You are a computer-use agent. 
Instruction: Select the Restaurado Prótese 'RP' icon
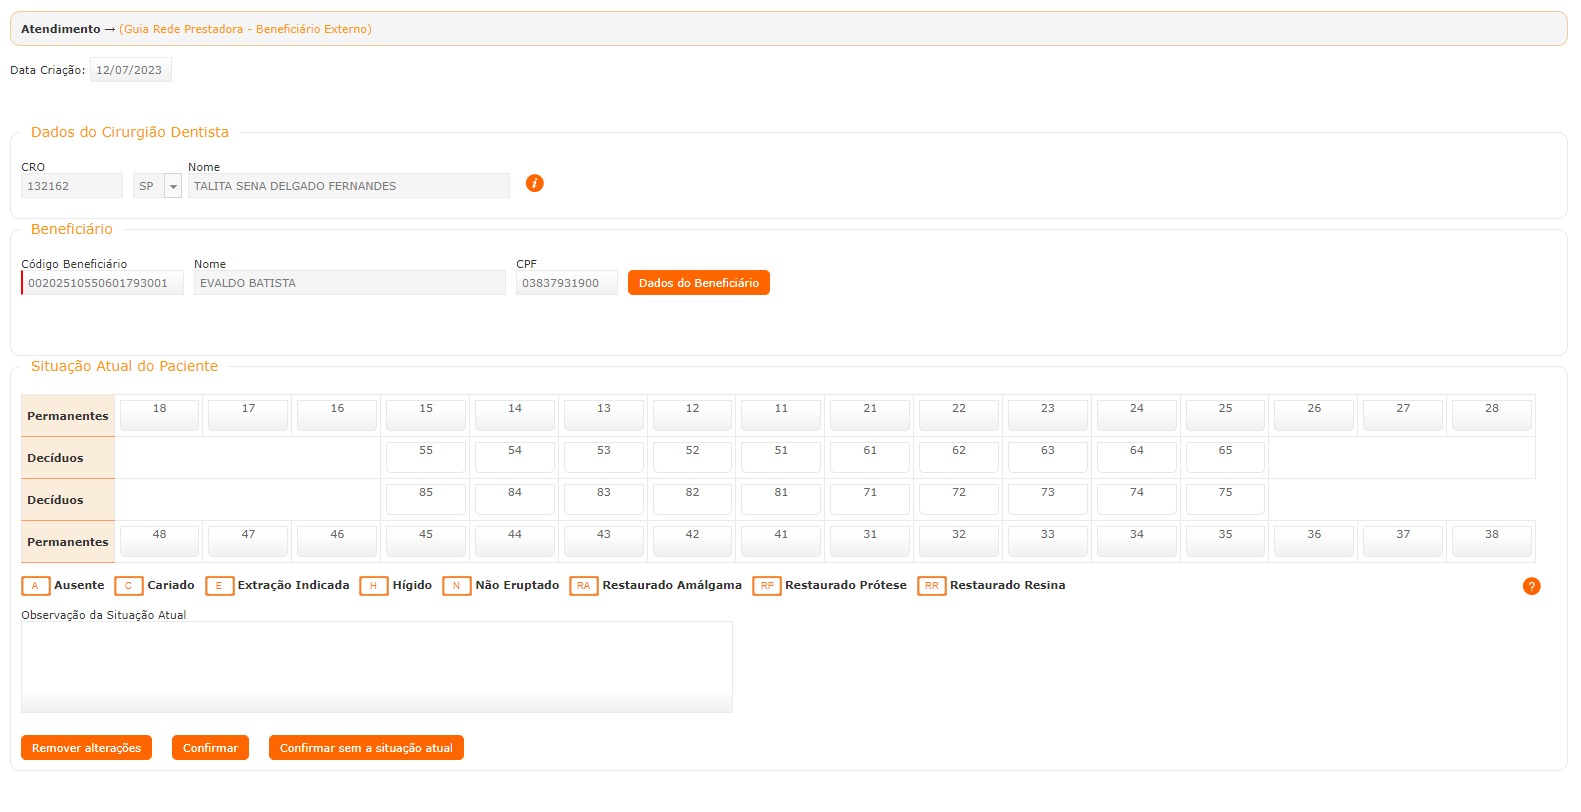(x=766, y=586)
